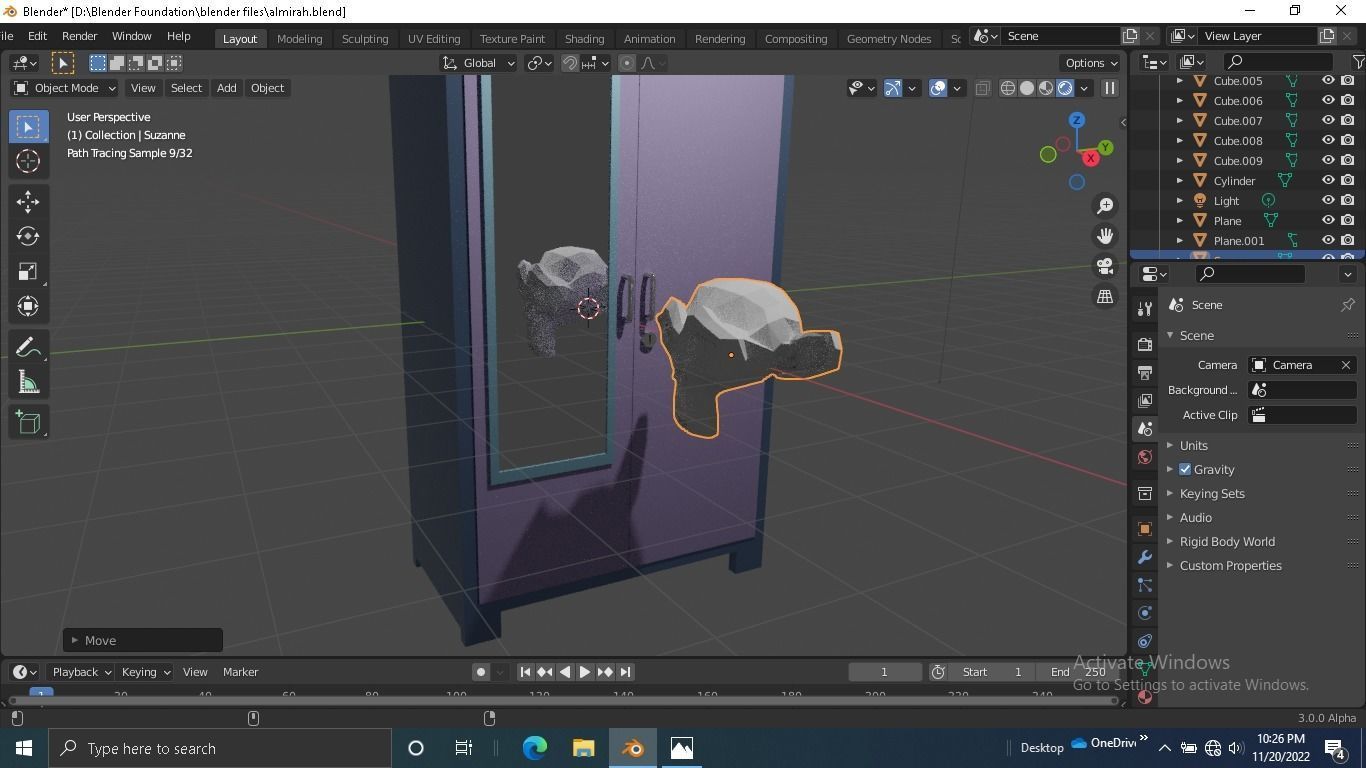This screenshot has width=1366, height=768.
Task: Open World properties tab
Action: (x=1145, y=457)
